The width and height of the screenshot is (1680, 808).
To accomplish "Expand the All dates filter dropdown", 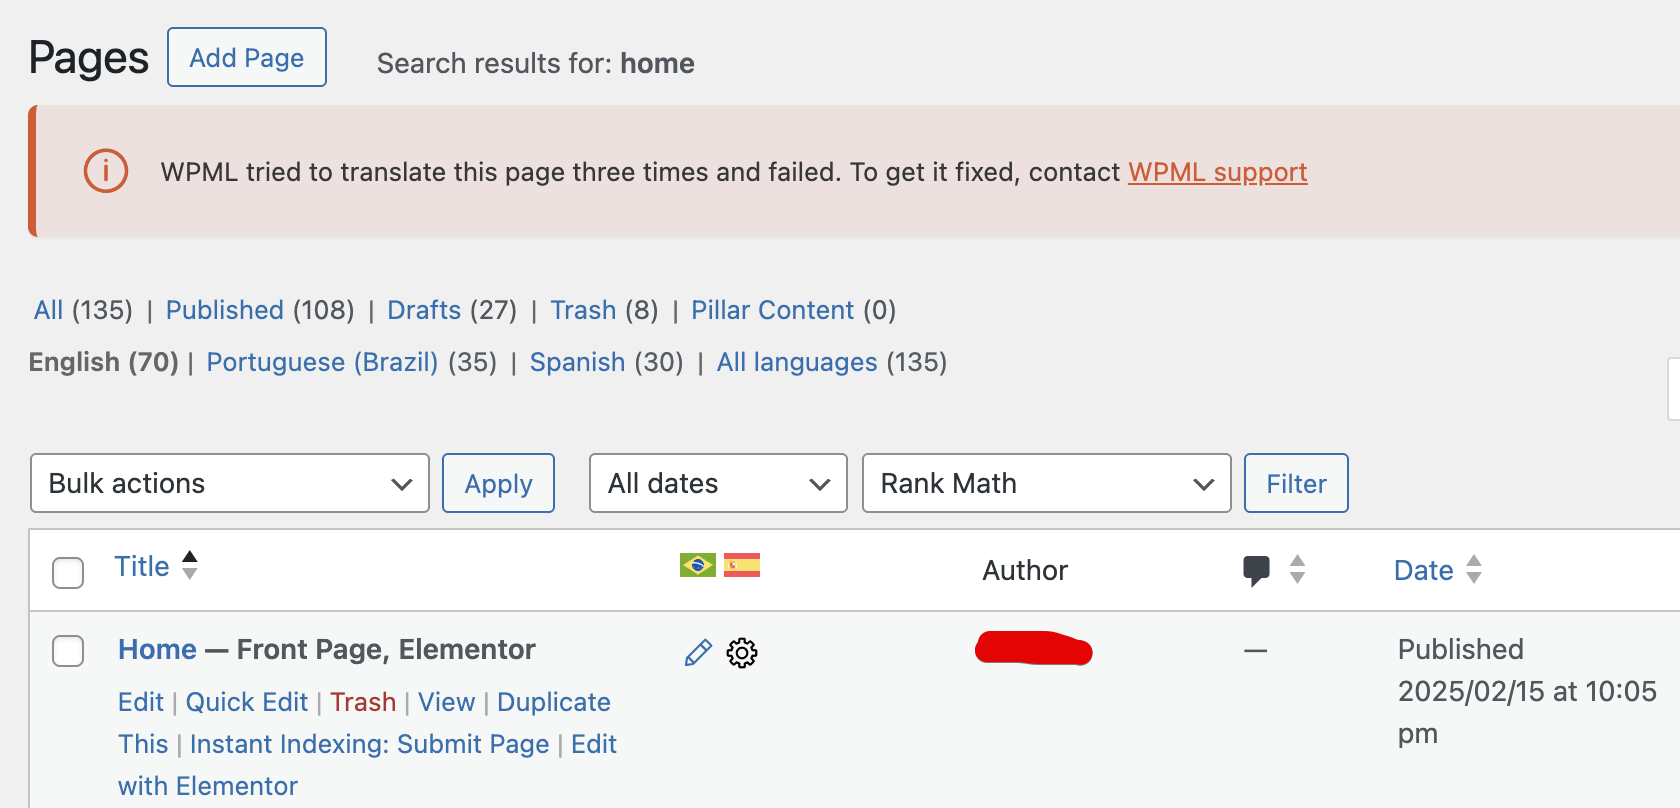I will 718,483.
